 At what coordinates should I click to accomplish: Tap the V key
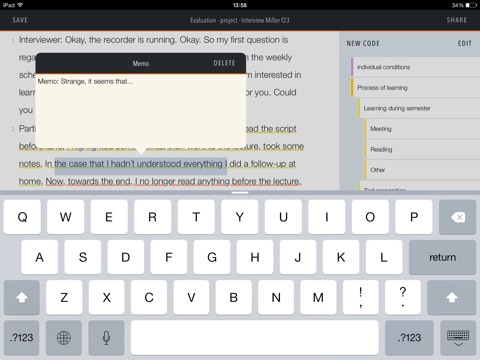pyautogui.click(x=191, y=297)
